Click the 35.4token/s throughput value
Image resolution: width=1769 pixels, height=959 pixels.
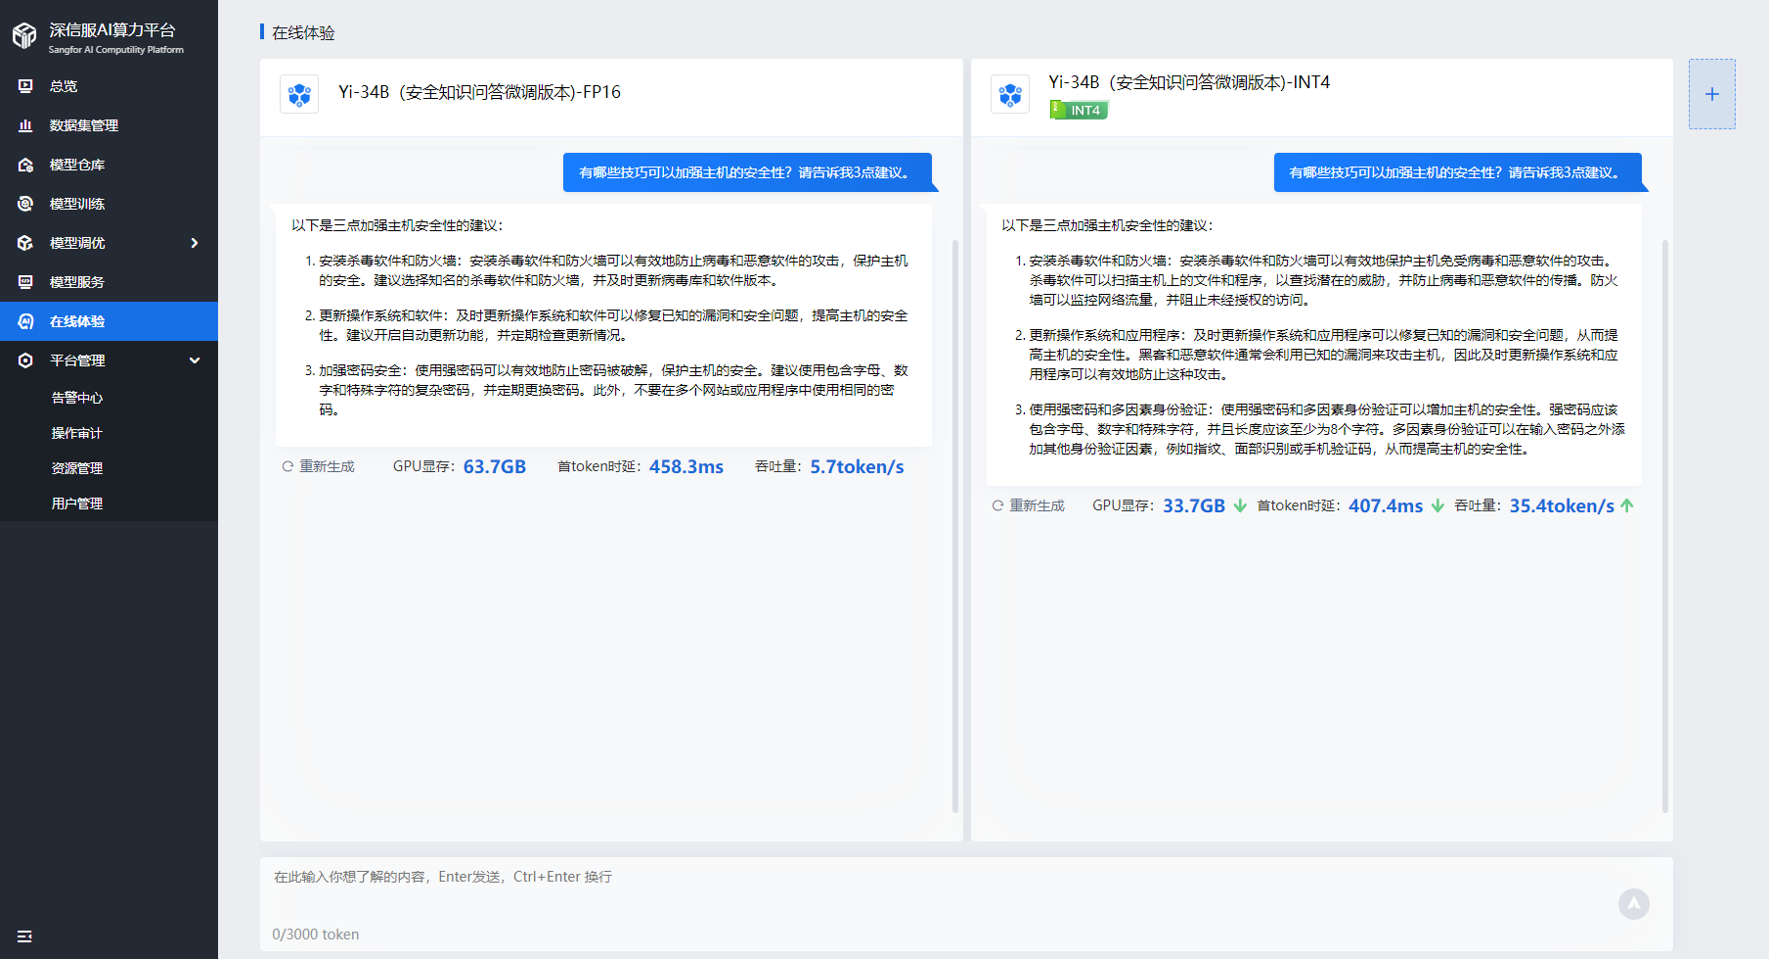point(1562,506)
